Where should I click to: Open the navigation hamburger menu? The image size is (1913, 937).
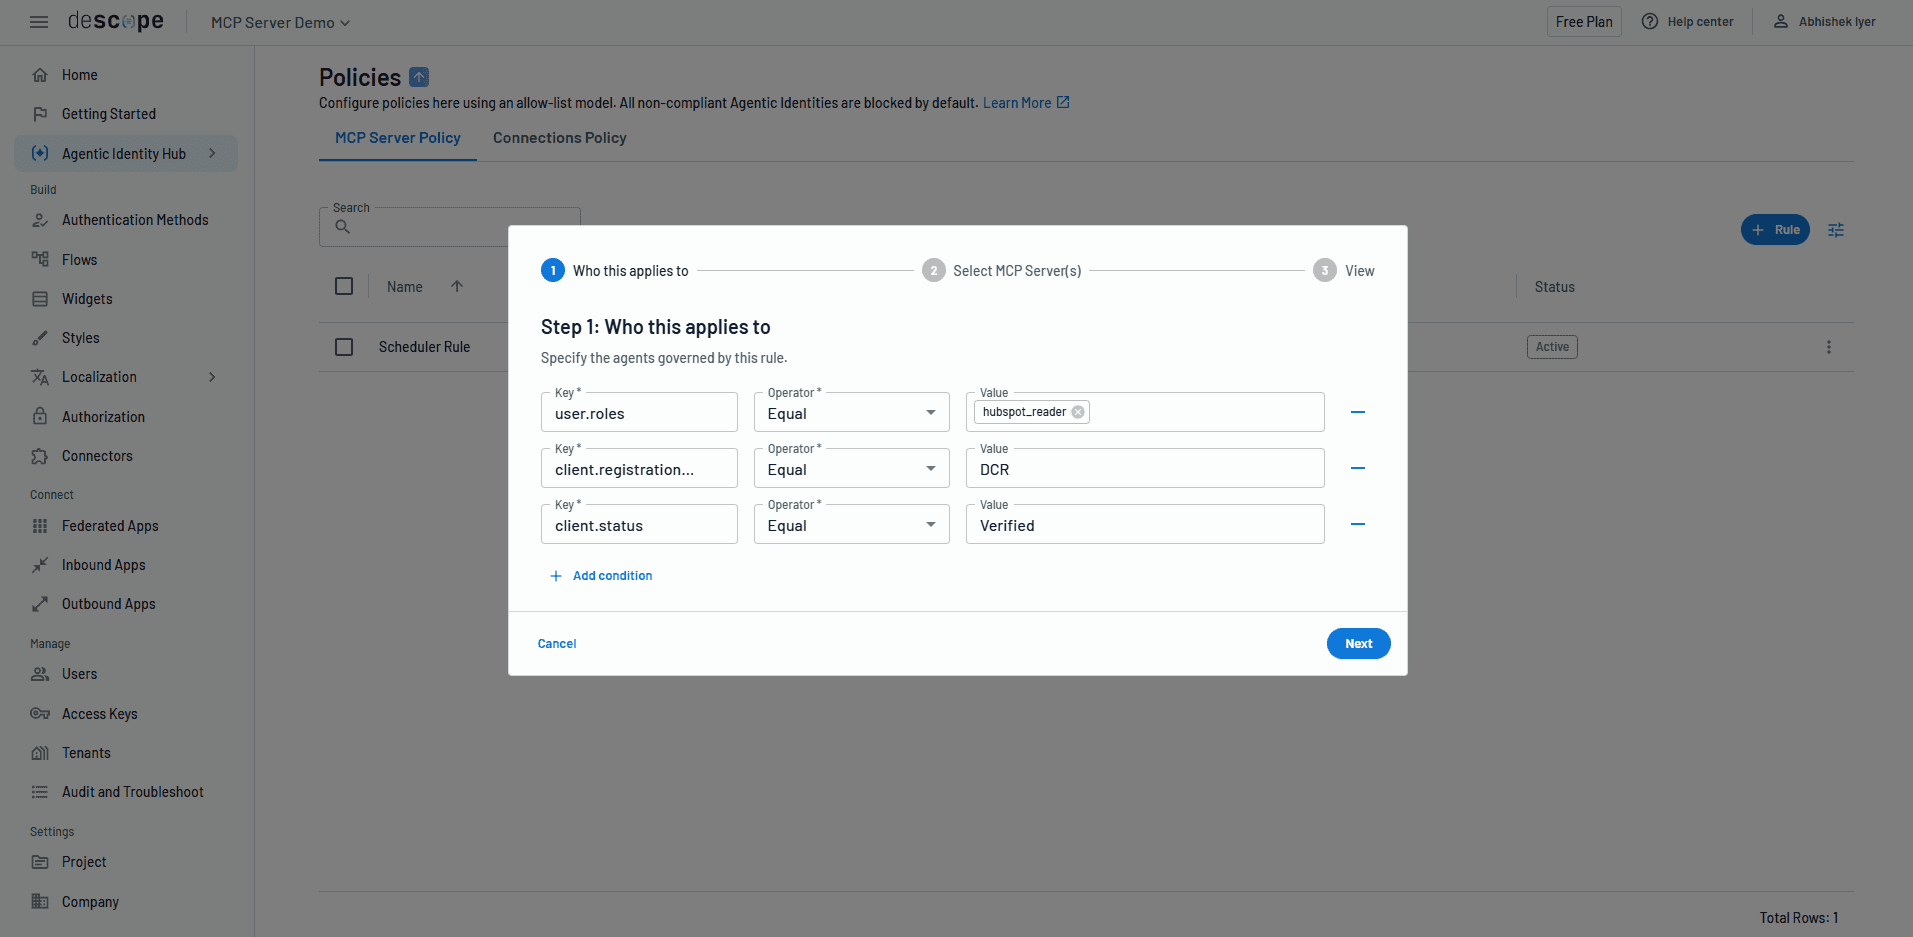38,21
